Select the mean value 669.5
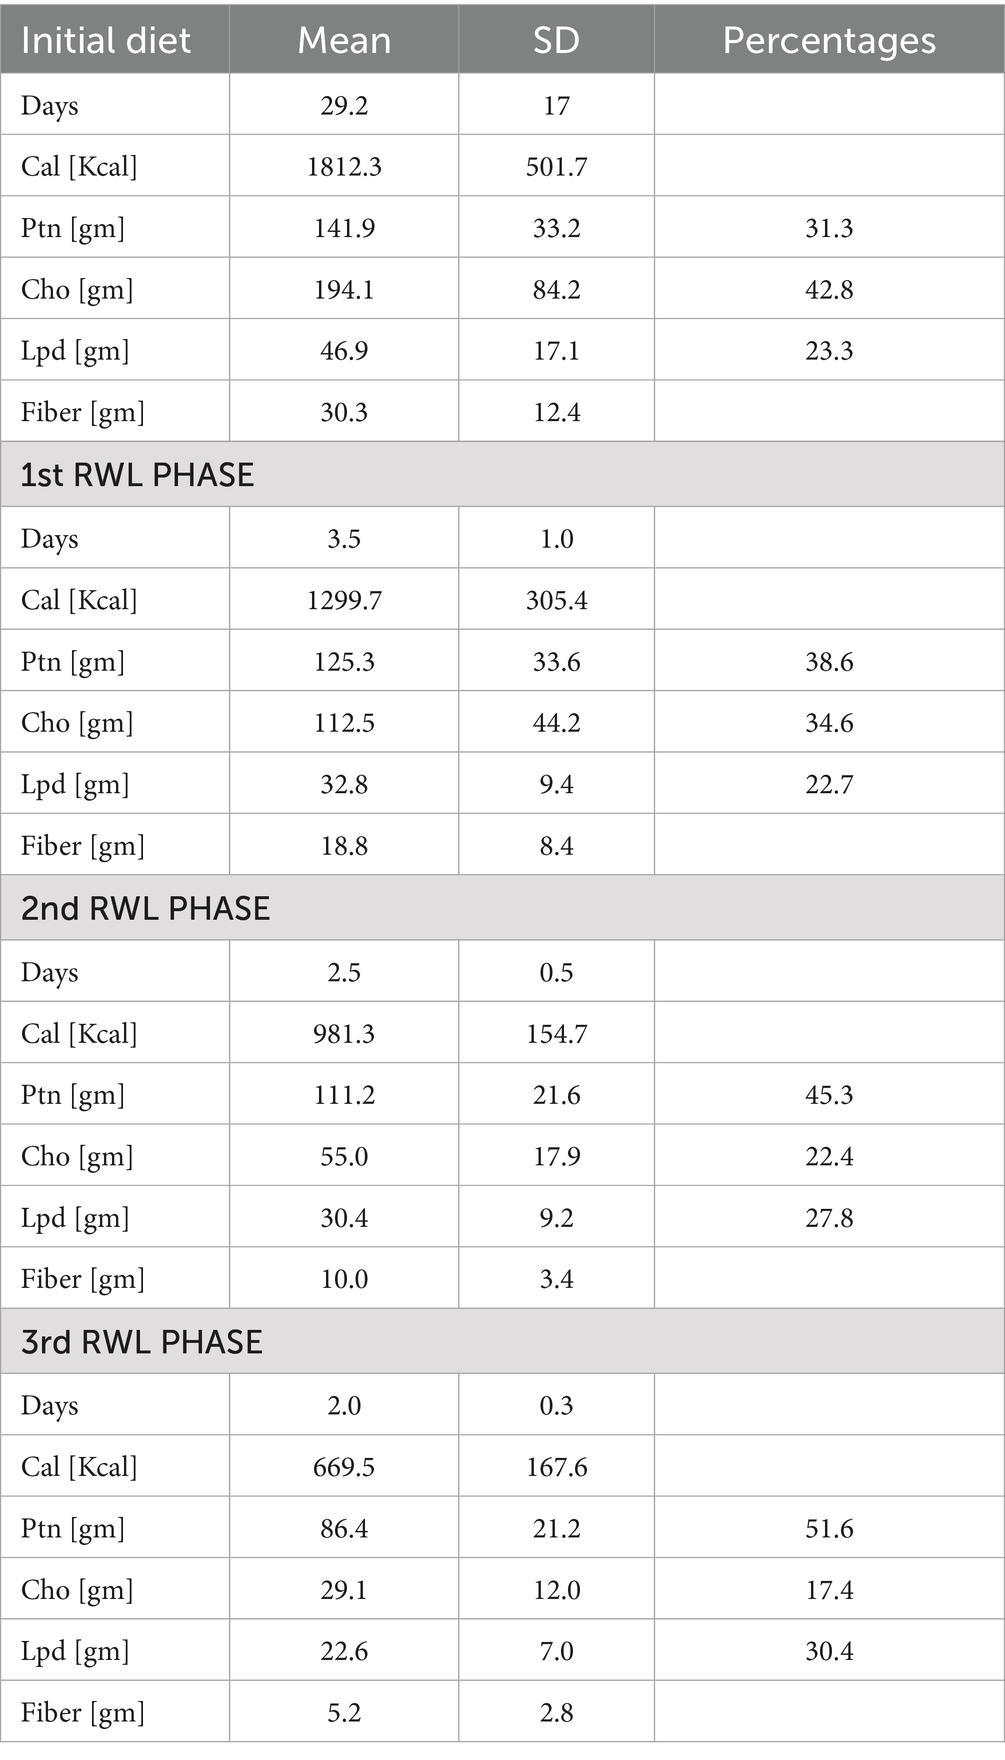 point(344,1467)
